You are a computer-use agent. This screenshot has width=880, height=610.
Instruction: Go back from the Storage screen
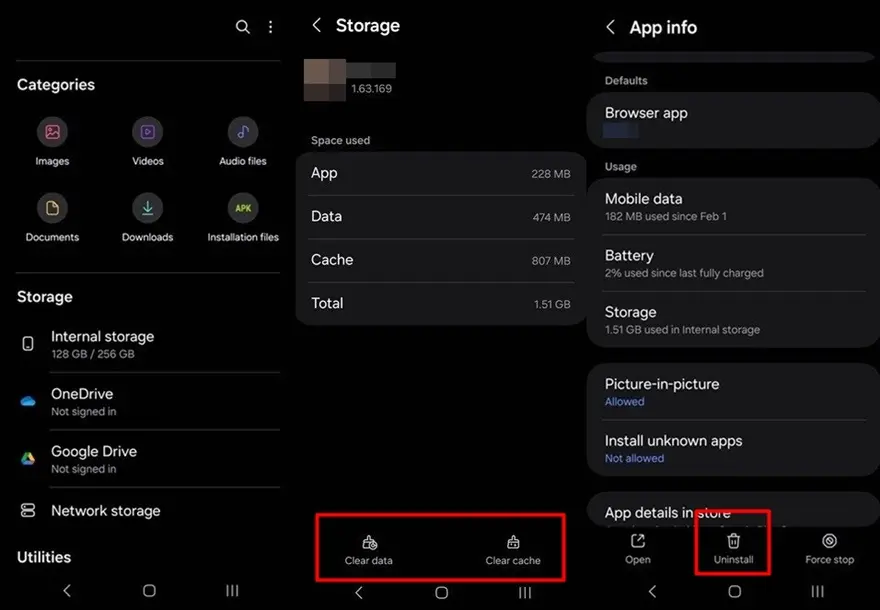click(318, 25)
